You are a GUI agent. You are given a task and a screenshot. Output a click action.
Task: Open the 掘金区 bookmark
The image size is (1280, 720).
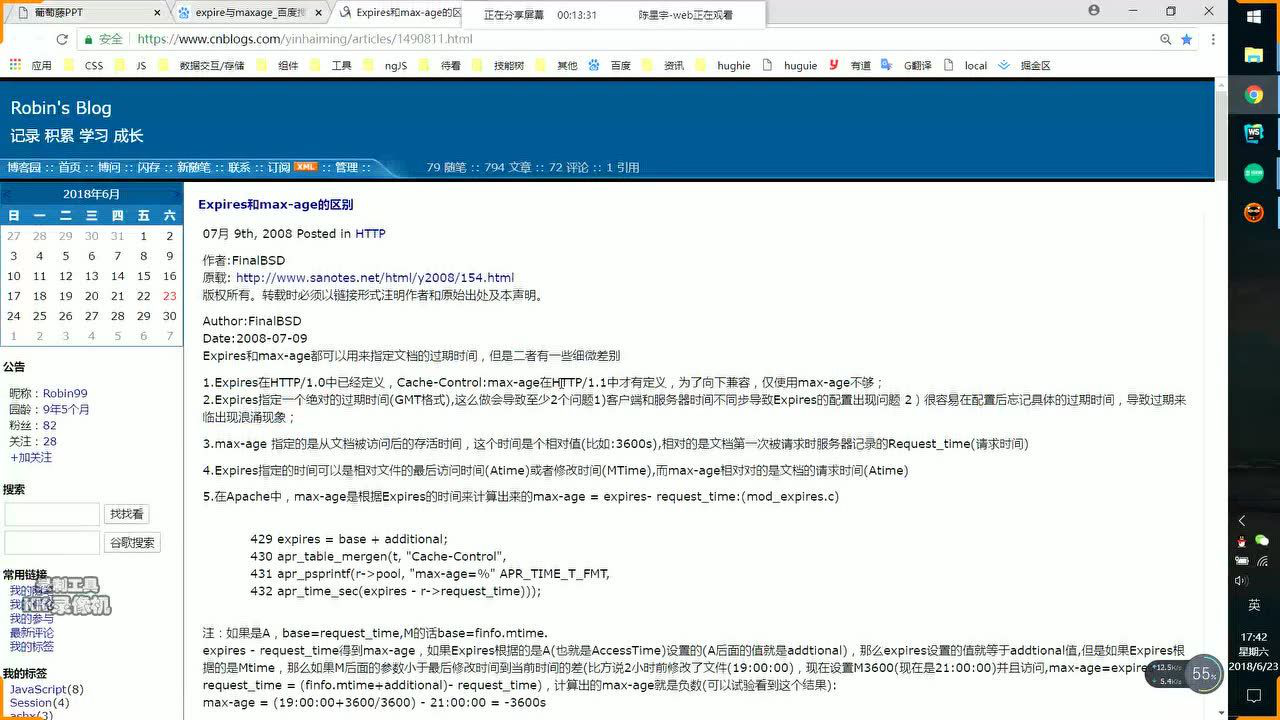(x=1025, y=65)
